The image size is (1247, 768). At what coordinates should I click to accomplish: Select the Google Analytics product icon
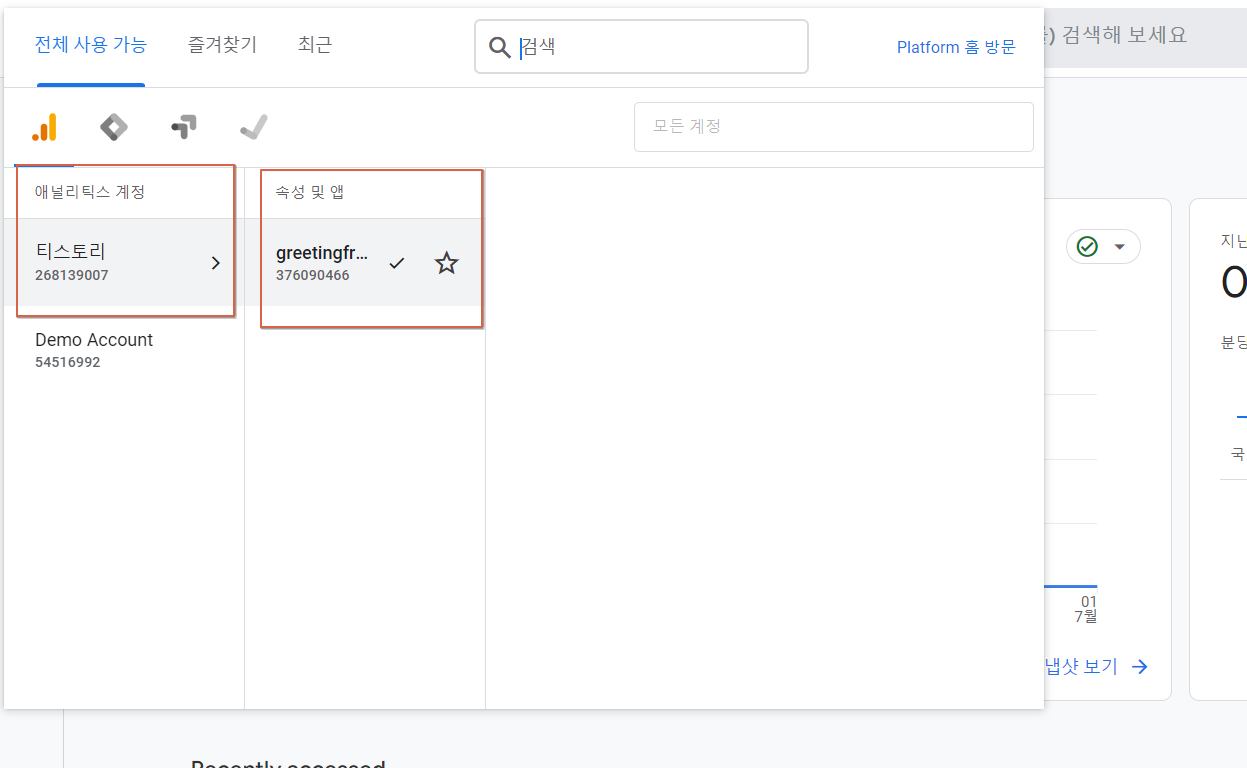click(x=44, y=127)
